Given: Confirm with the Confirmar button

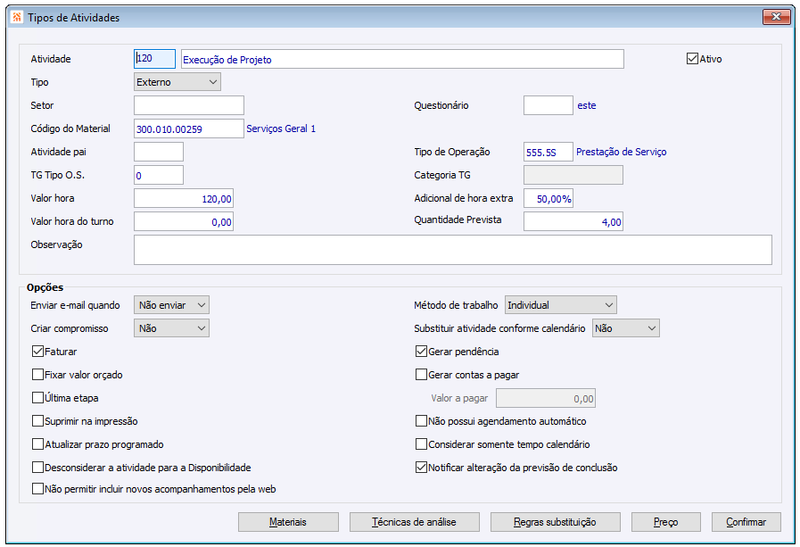Looking at the screenshot, I should (x=746, y=522).
